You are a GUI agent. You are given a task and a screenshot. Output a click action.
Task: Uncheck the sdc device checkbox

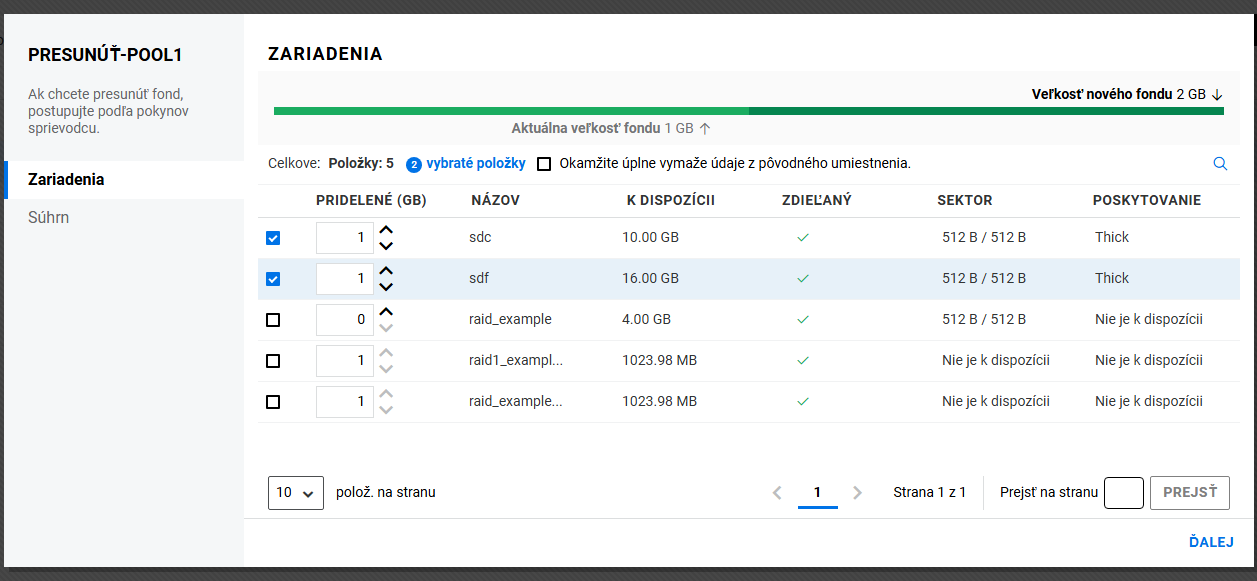273,238
